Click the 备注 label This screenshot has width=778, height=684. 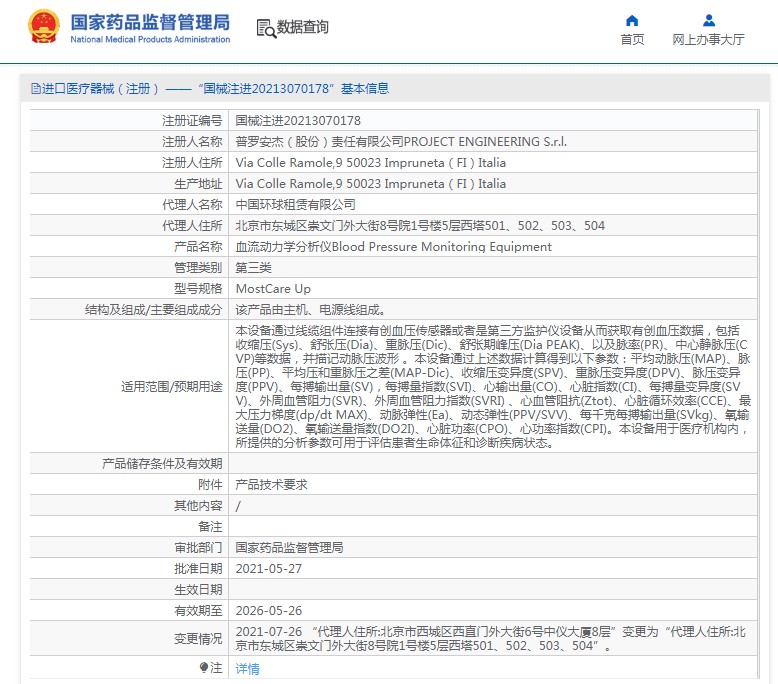click(x=210, y=526)
